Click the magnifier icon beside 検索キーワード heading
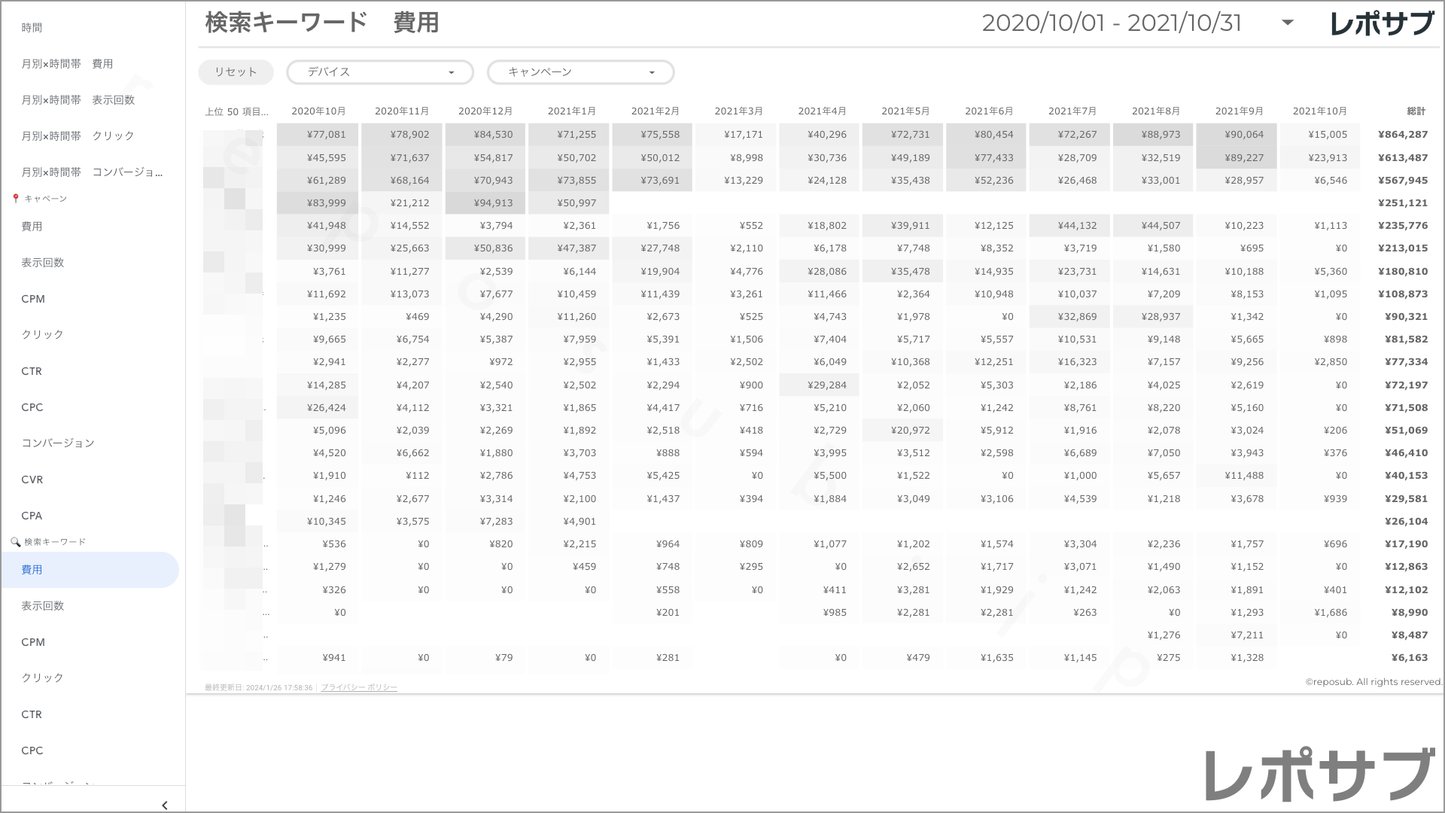The image size is (1445, 813). pyautogui.click(x=15, y=542)
